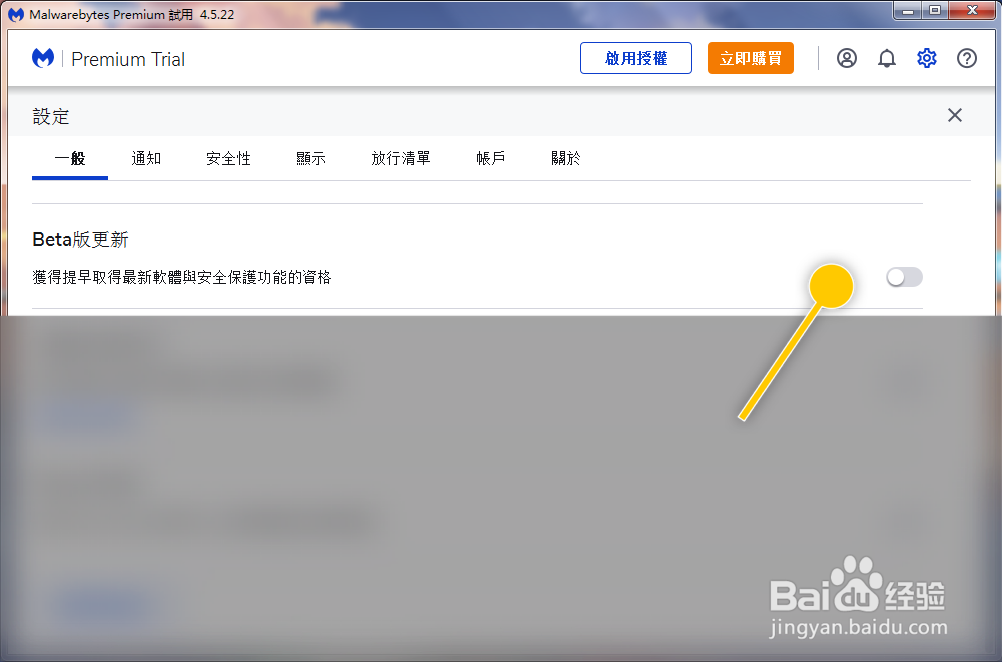Close the Malwarebytes window
This screenshot has width=1002, height=662.
point(973,10)
